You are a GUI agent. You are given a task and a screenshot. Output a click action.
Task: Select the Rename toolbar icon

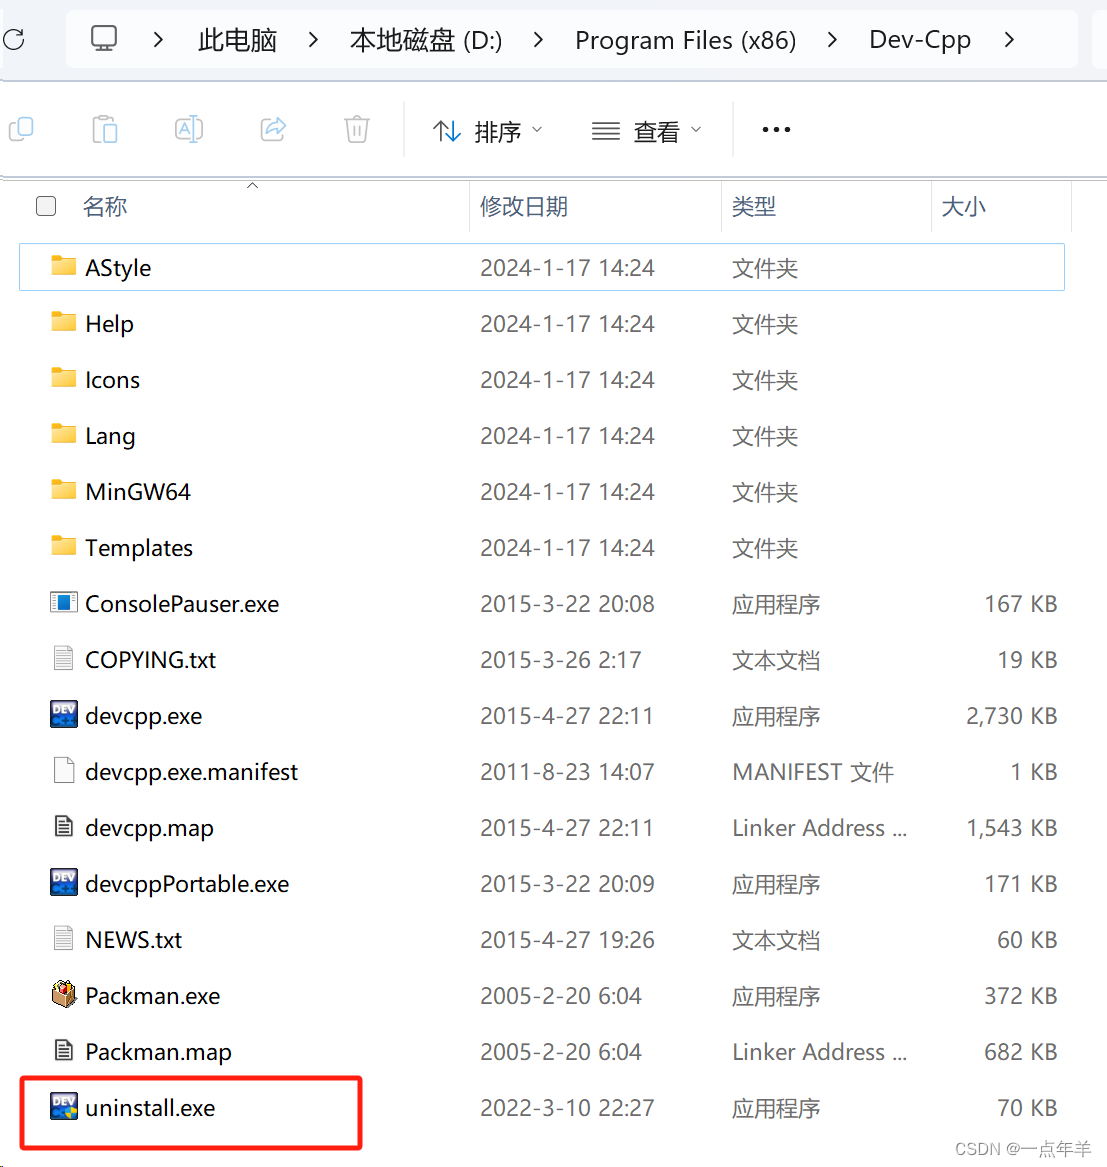pyautogui.click(x=188, y=129)
